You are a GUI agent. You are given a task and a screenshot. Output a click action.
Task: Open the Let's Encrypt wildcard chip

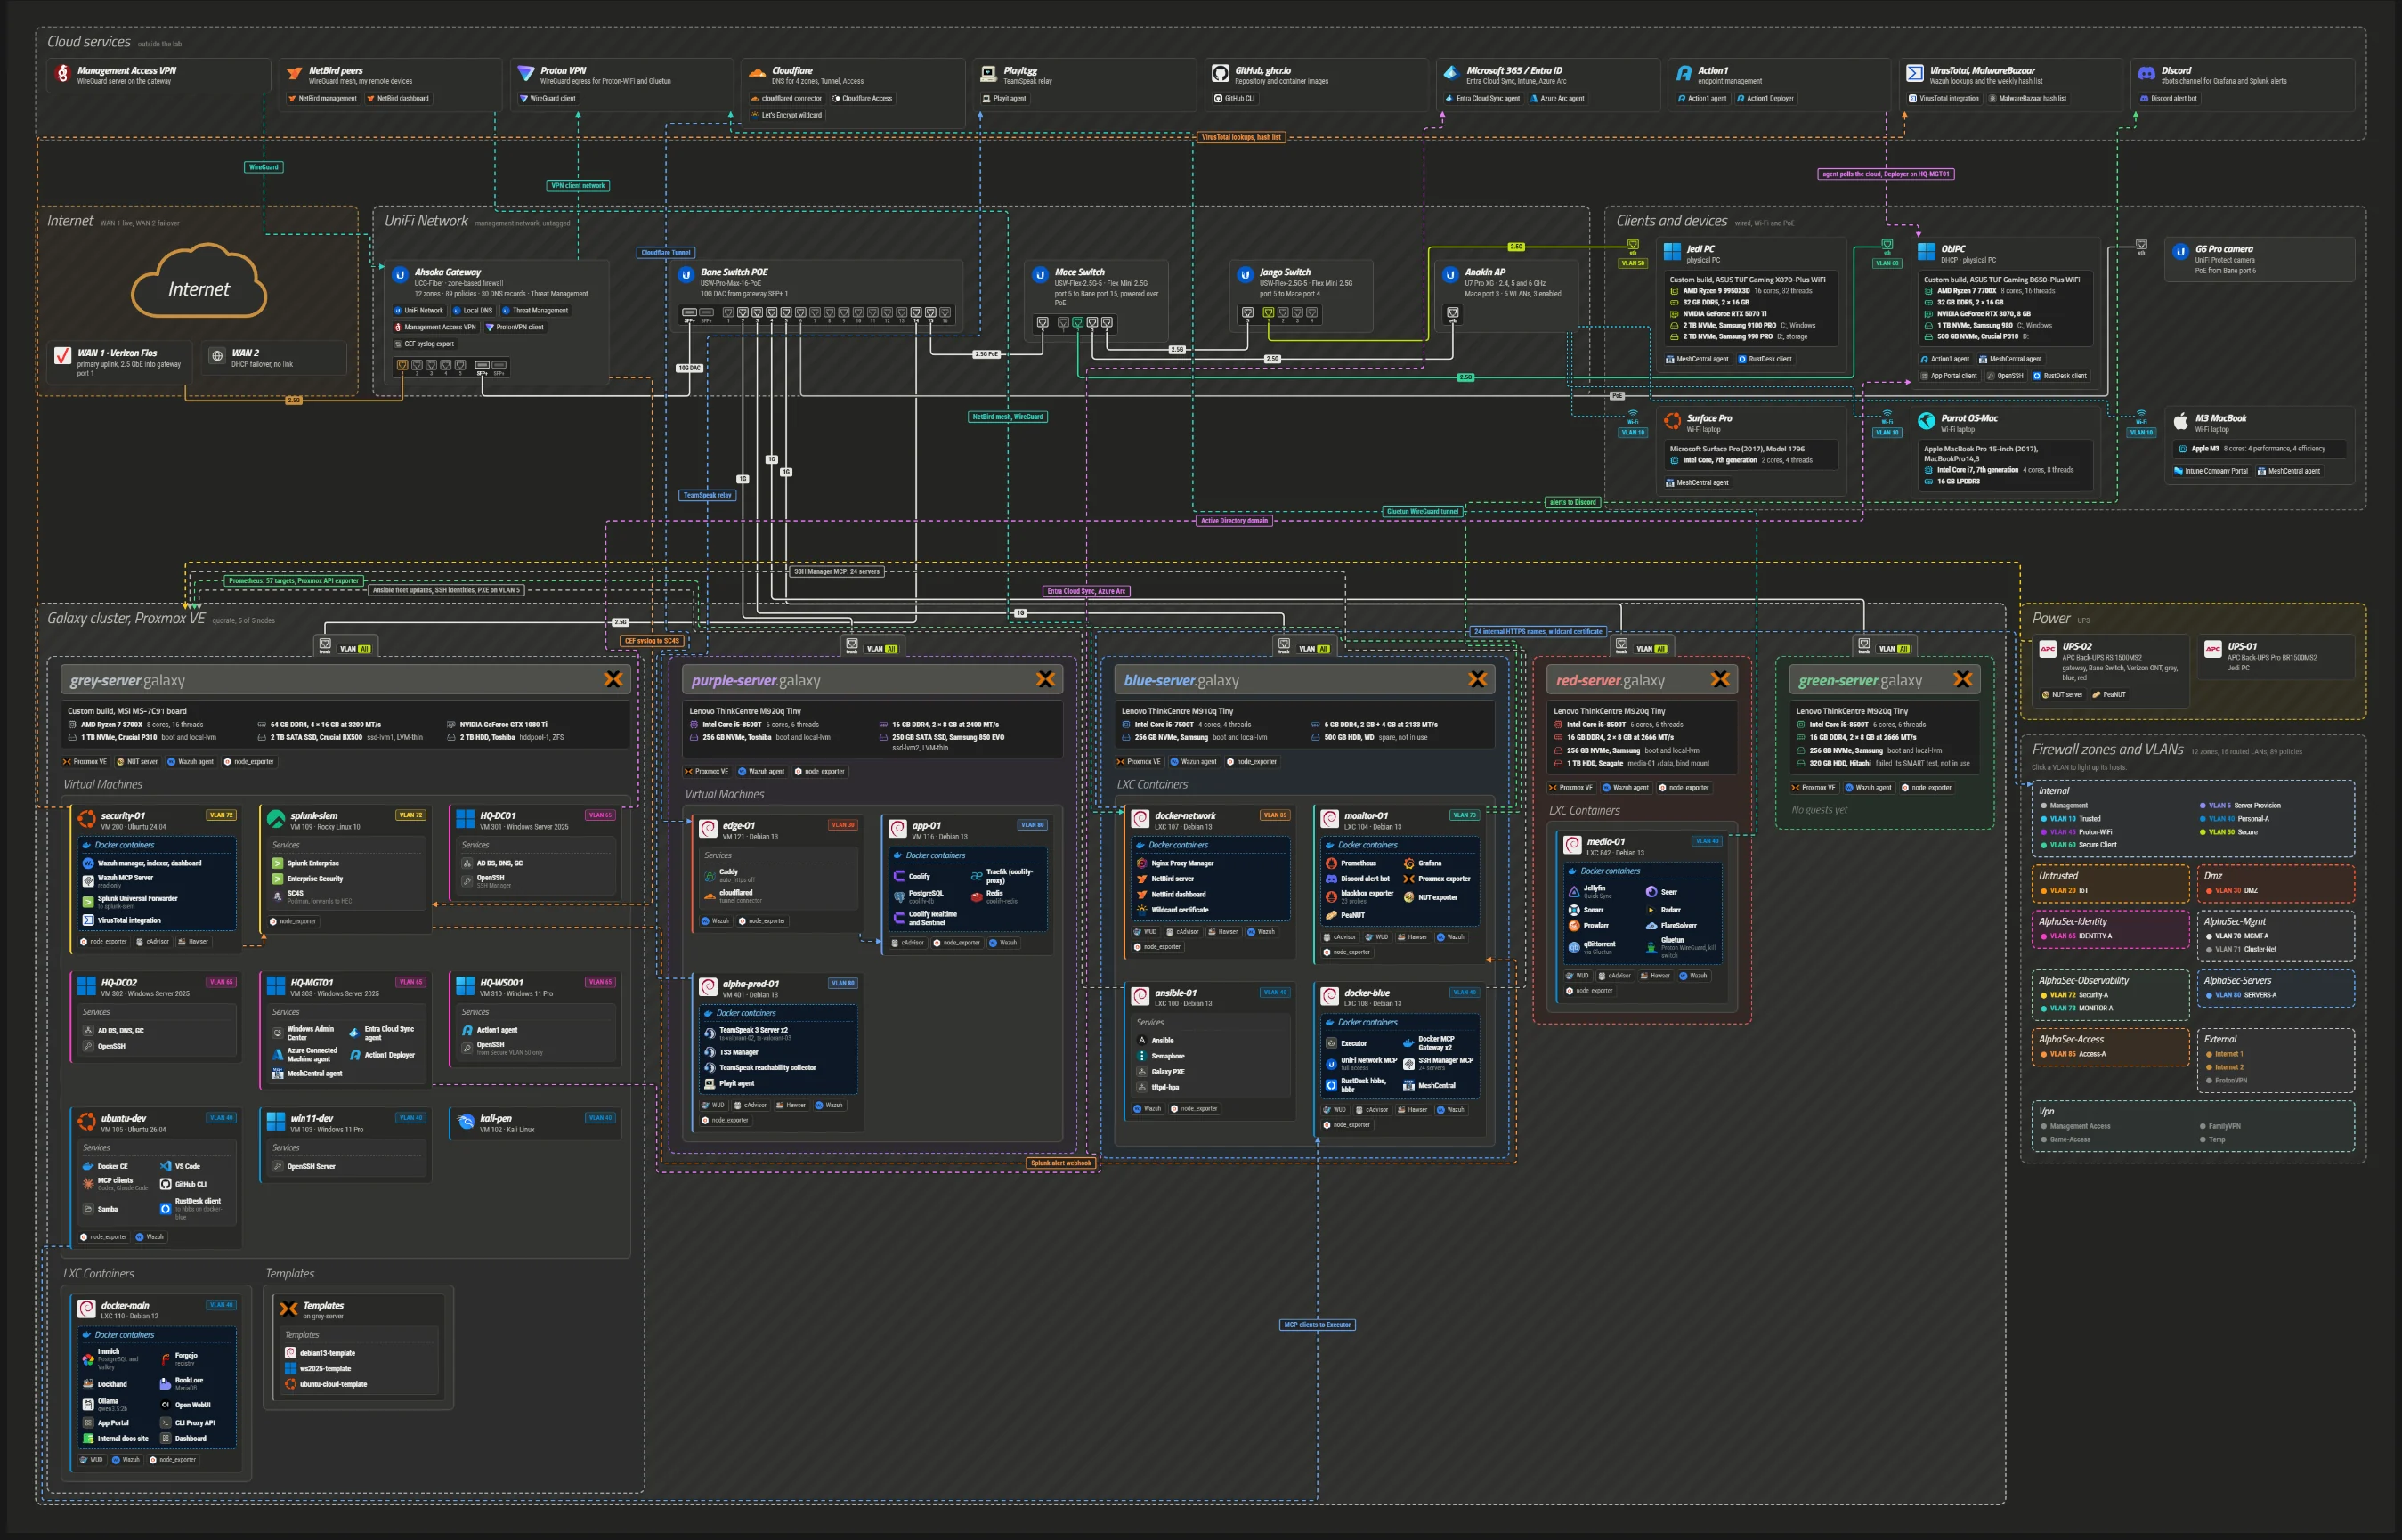[786, 115]
